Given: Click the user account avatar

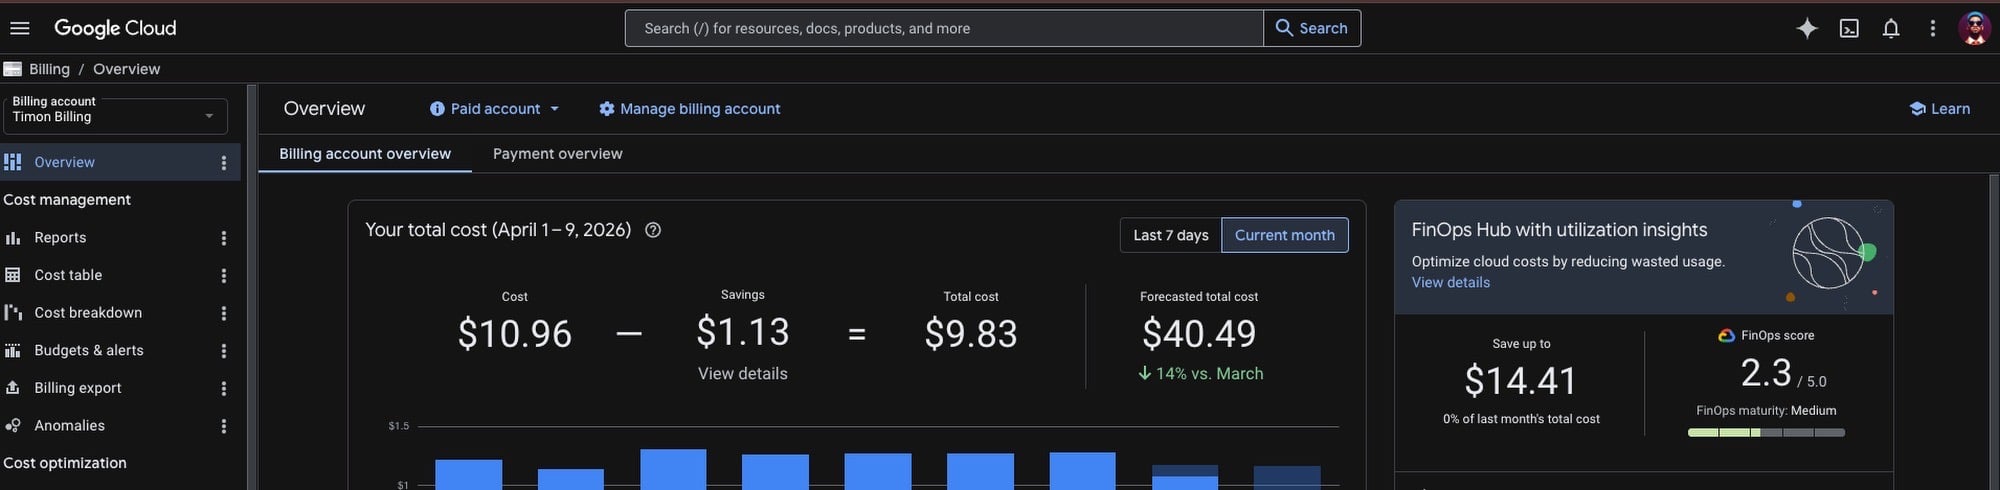Looking at the screenshot, I should click(x=1973, y=28).
